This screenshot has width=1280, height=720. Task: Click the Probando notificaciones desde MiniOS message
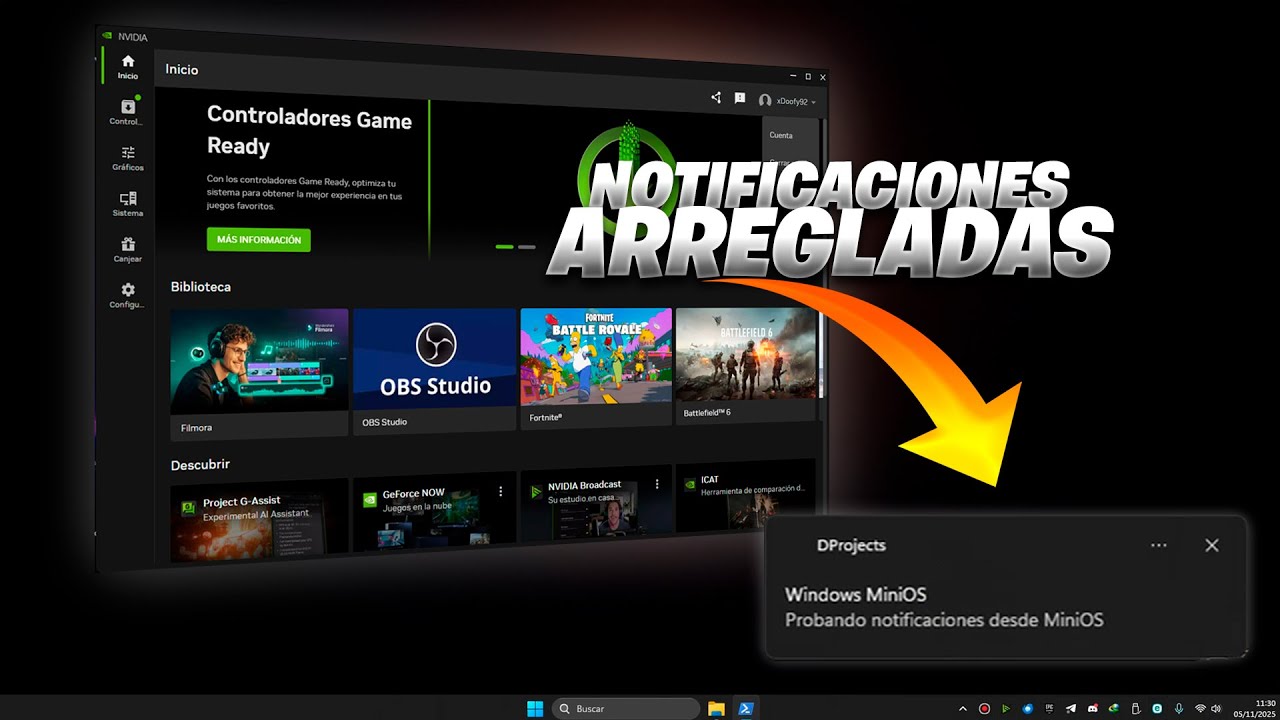click(x=944, y=620)
